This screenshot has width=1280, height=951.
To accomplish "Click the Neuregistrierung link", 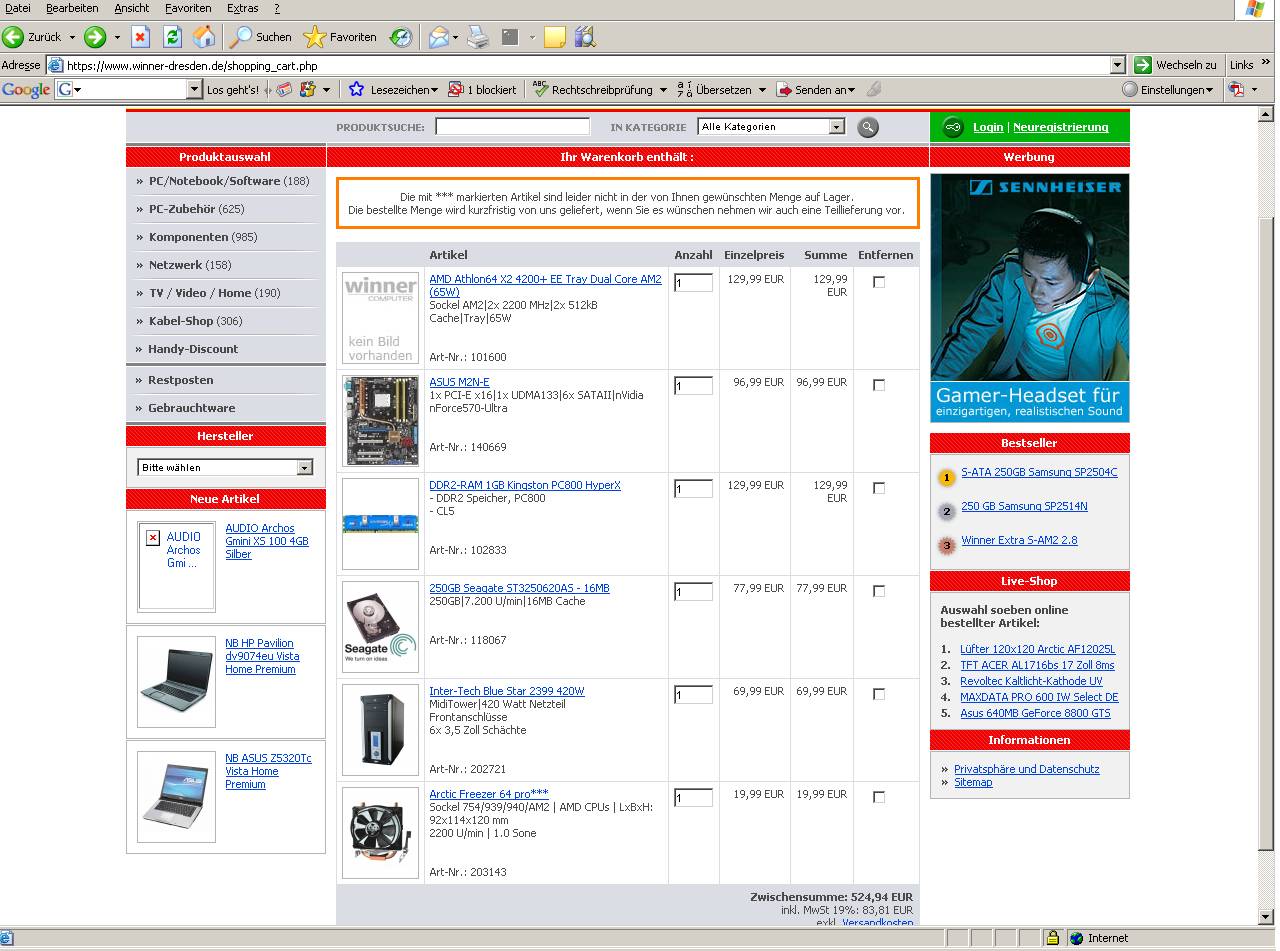I will coord(1061,127).
